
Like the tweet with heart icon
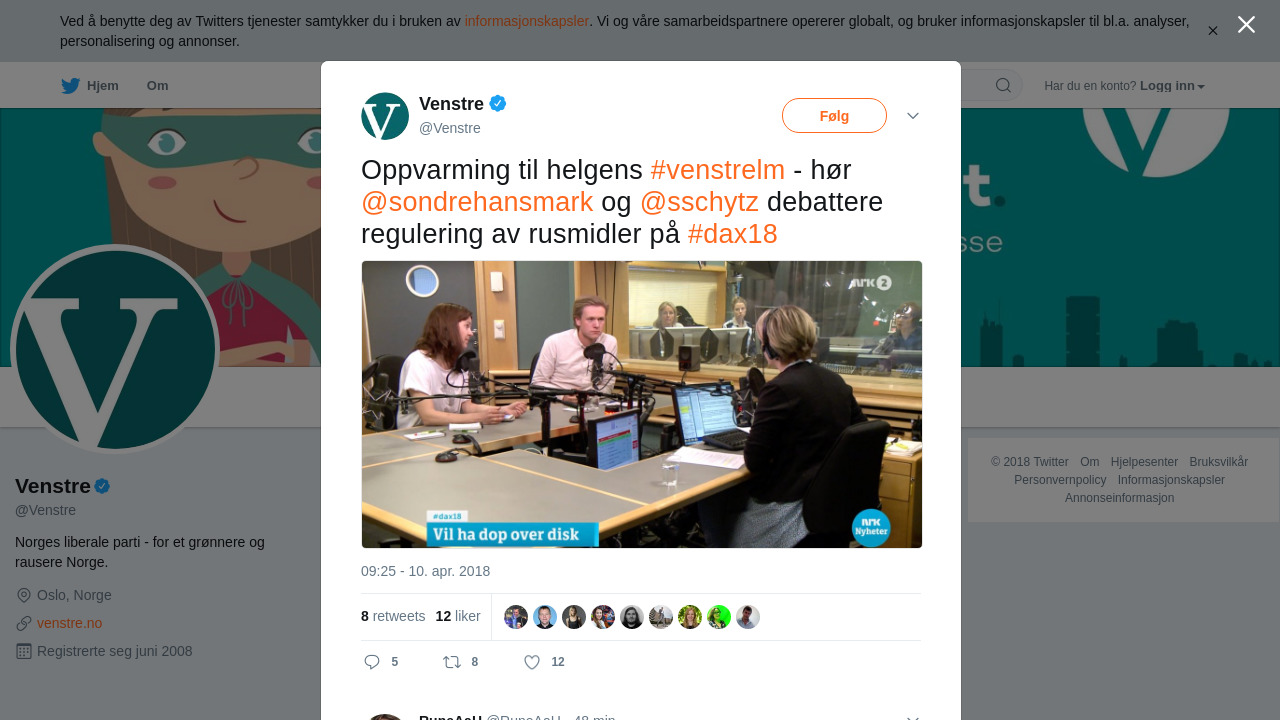[x=543, y=662]
